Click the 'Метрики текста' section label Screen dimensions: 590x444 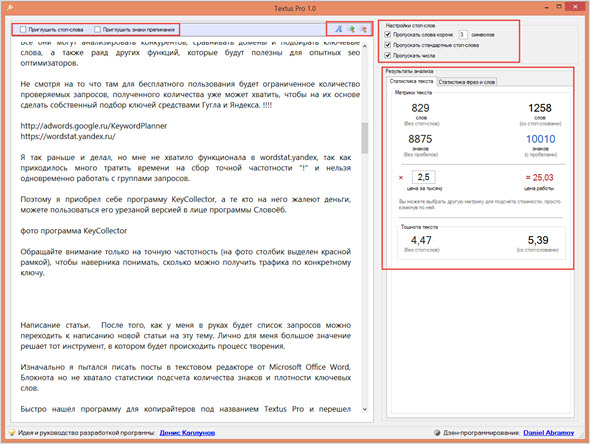tap(414, 93)
